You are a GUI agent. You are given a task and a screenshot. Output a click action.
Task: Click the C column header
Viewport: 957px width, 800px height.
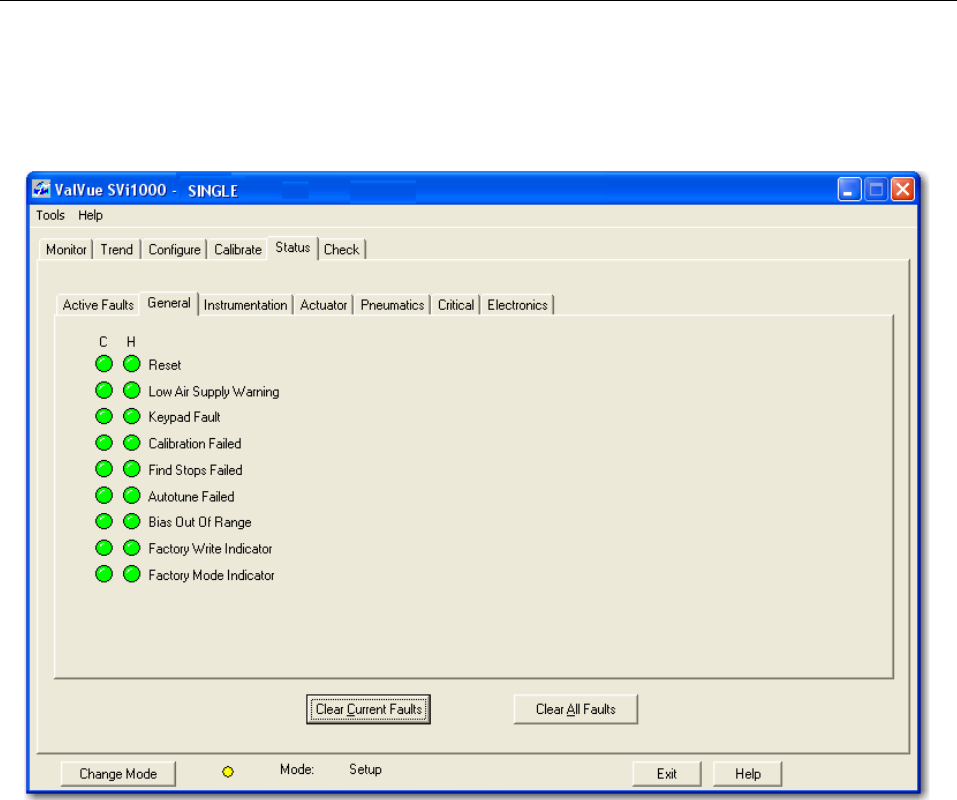(x=103, y=342)
